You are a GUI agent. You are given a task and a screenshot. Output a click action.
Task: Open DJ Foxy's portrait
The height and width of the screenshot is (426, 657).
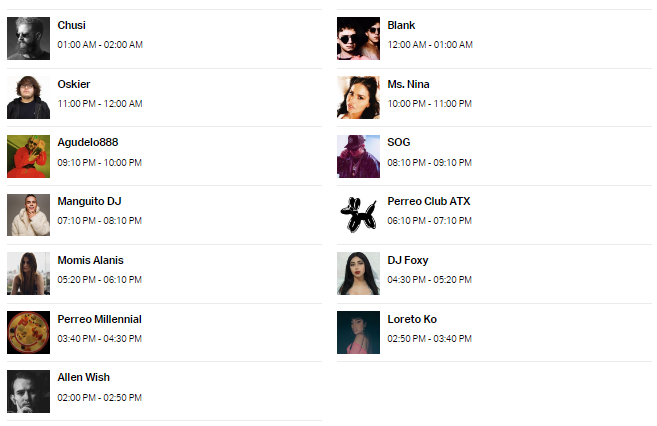point(358,274)
